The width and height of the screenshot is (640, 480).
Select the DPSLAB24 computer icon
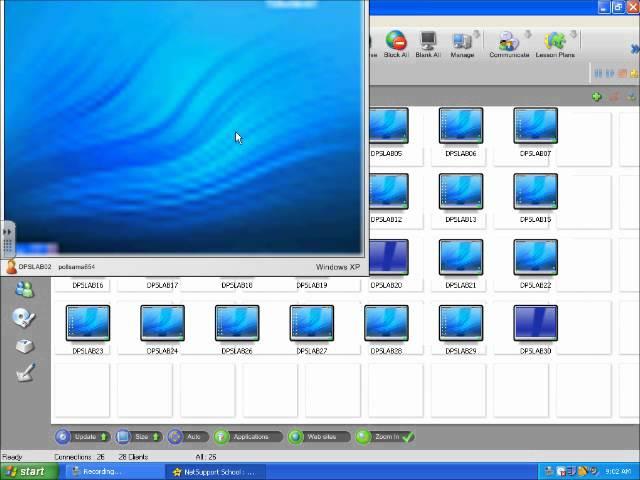pos(162,323)
